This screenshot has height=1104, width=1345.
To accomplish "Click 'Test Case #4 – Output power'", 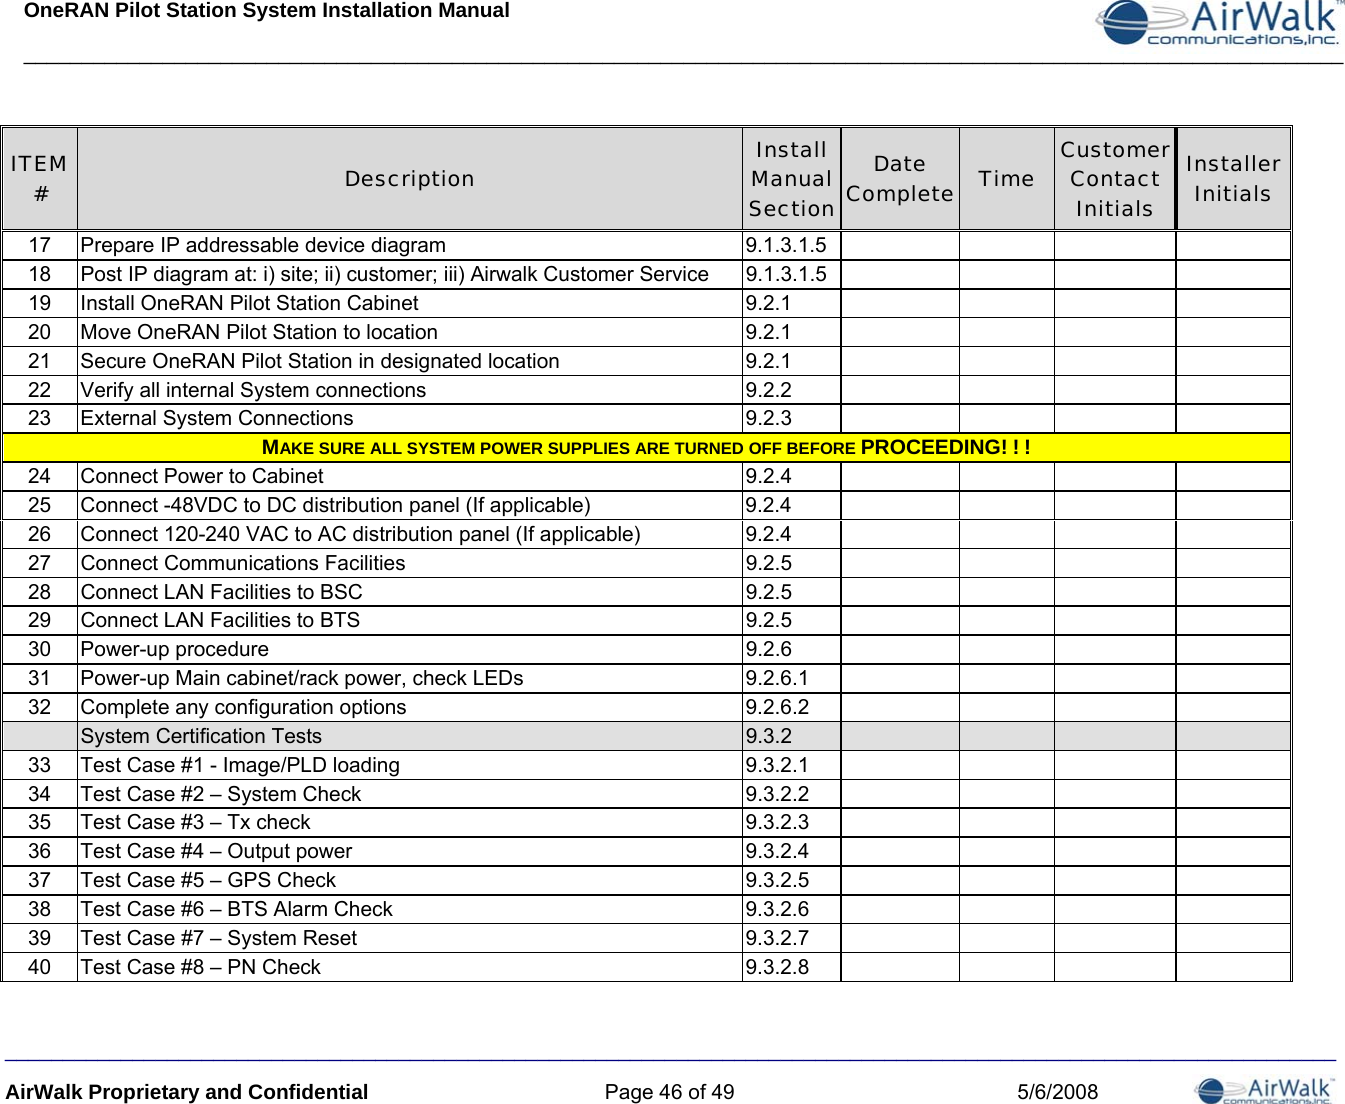I will pos(216,851).
